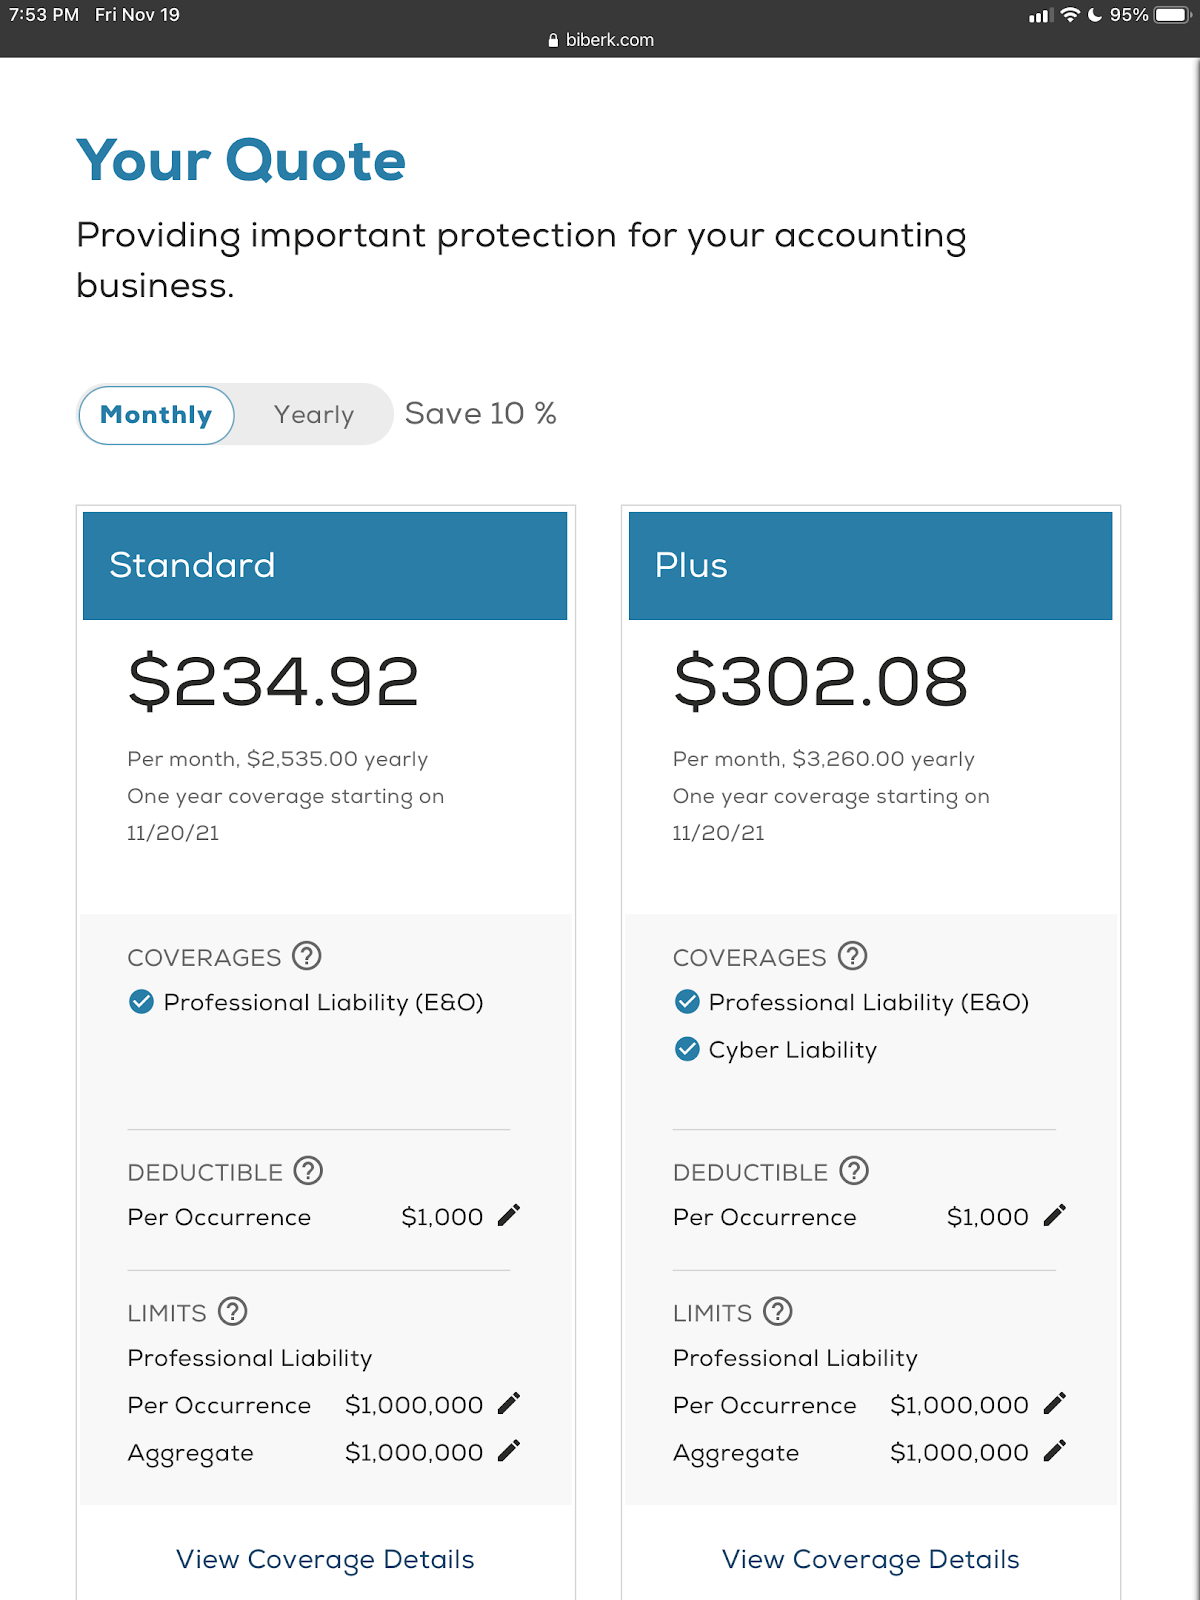This screenshot has height=1600, width=1200.
Task: Open Standard Coverages help question icon
Action: [x=307, y=956]
